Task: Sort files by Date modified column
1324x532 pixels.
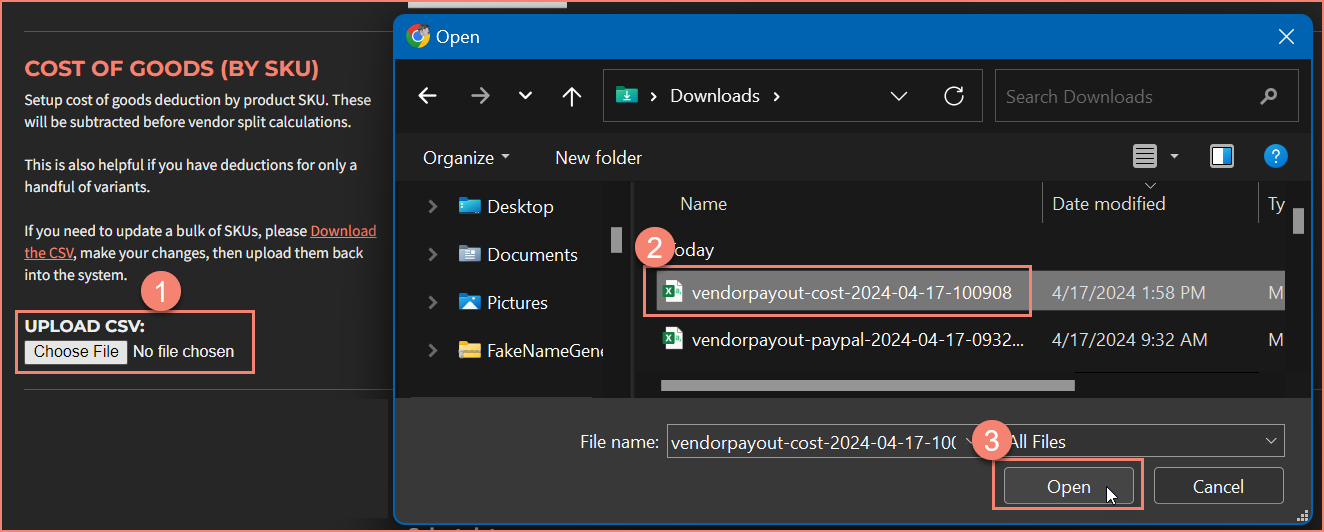Action: tap(1109, 203)
